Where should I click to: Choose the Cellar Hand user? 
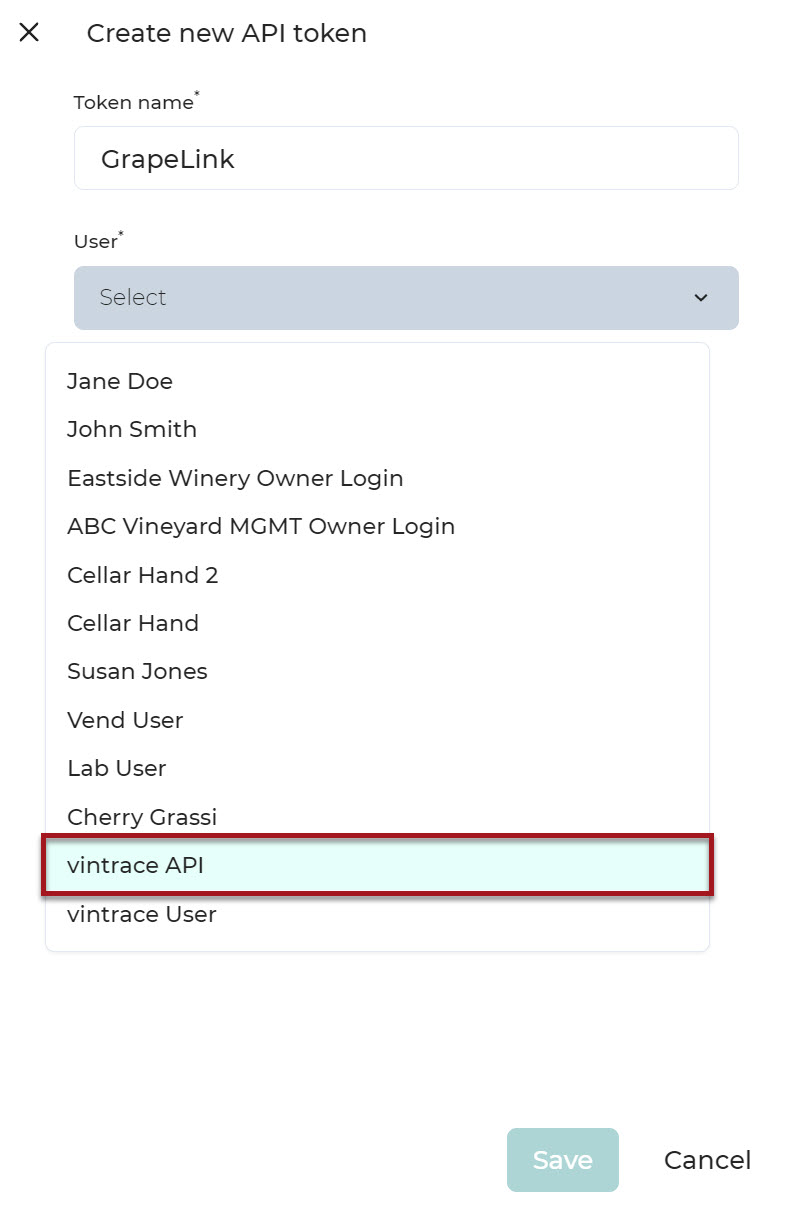pyautogui.click(x=377, y=623)
